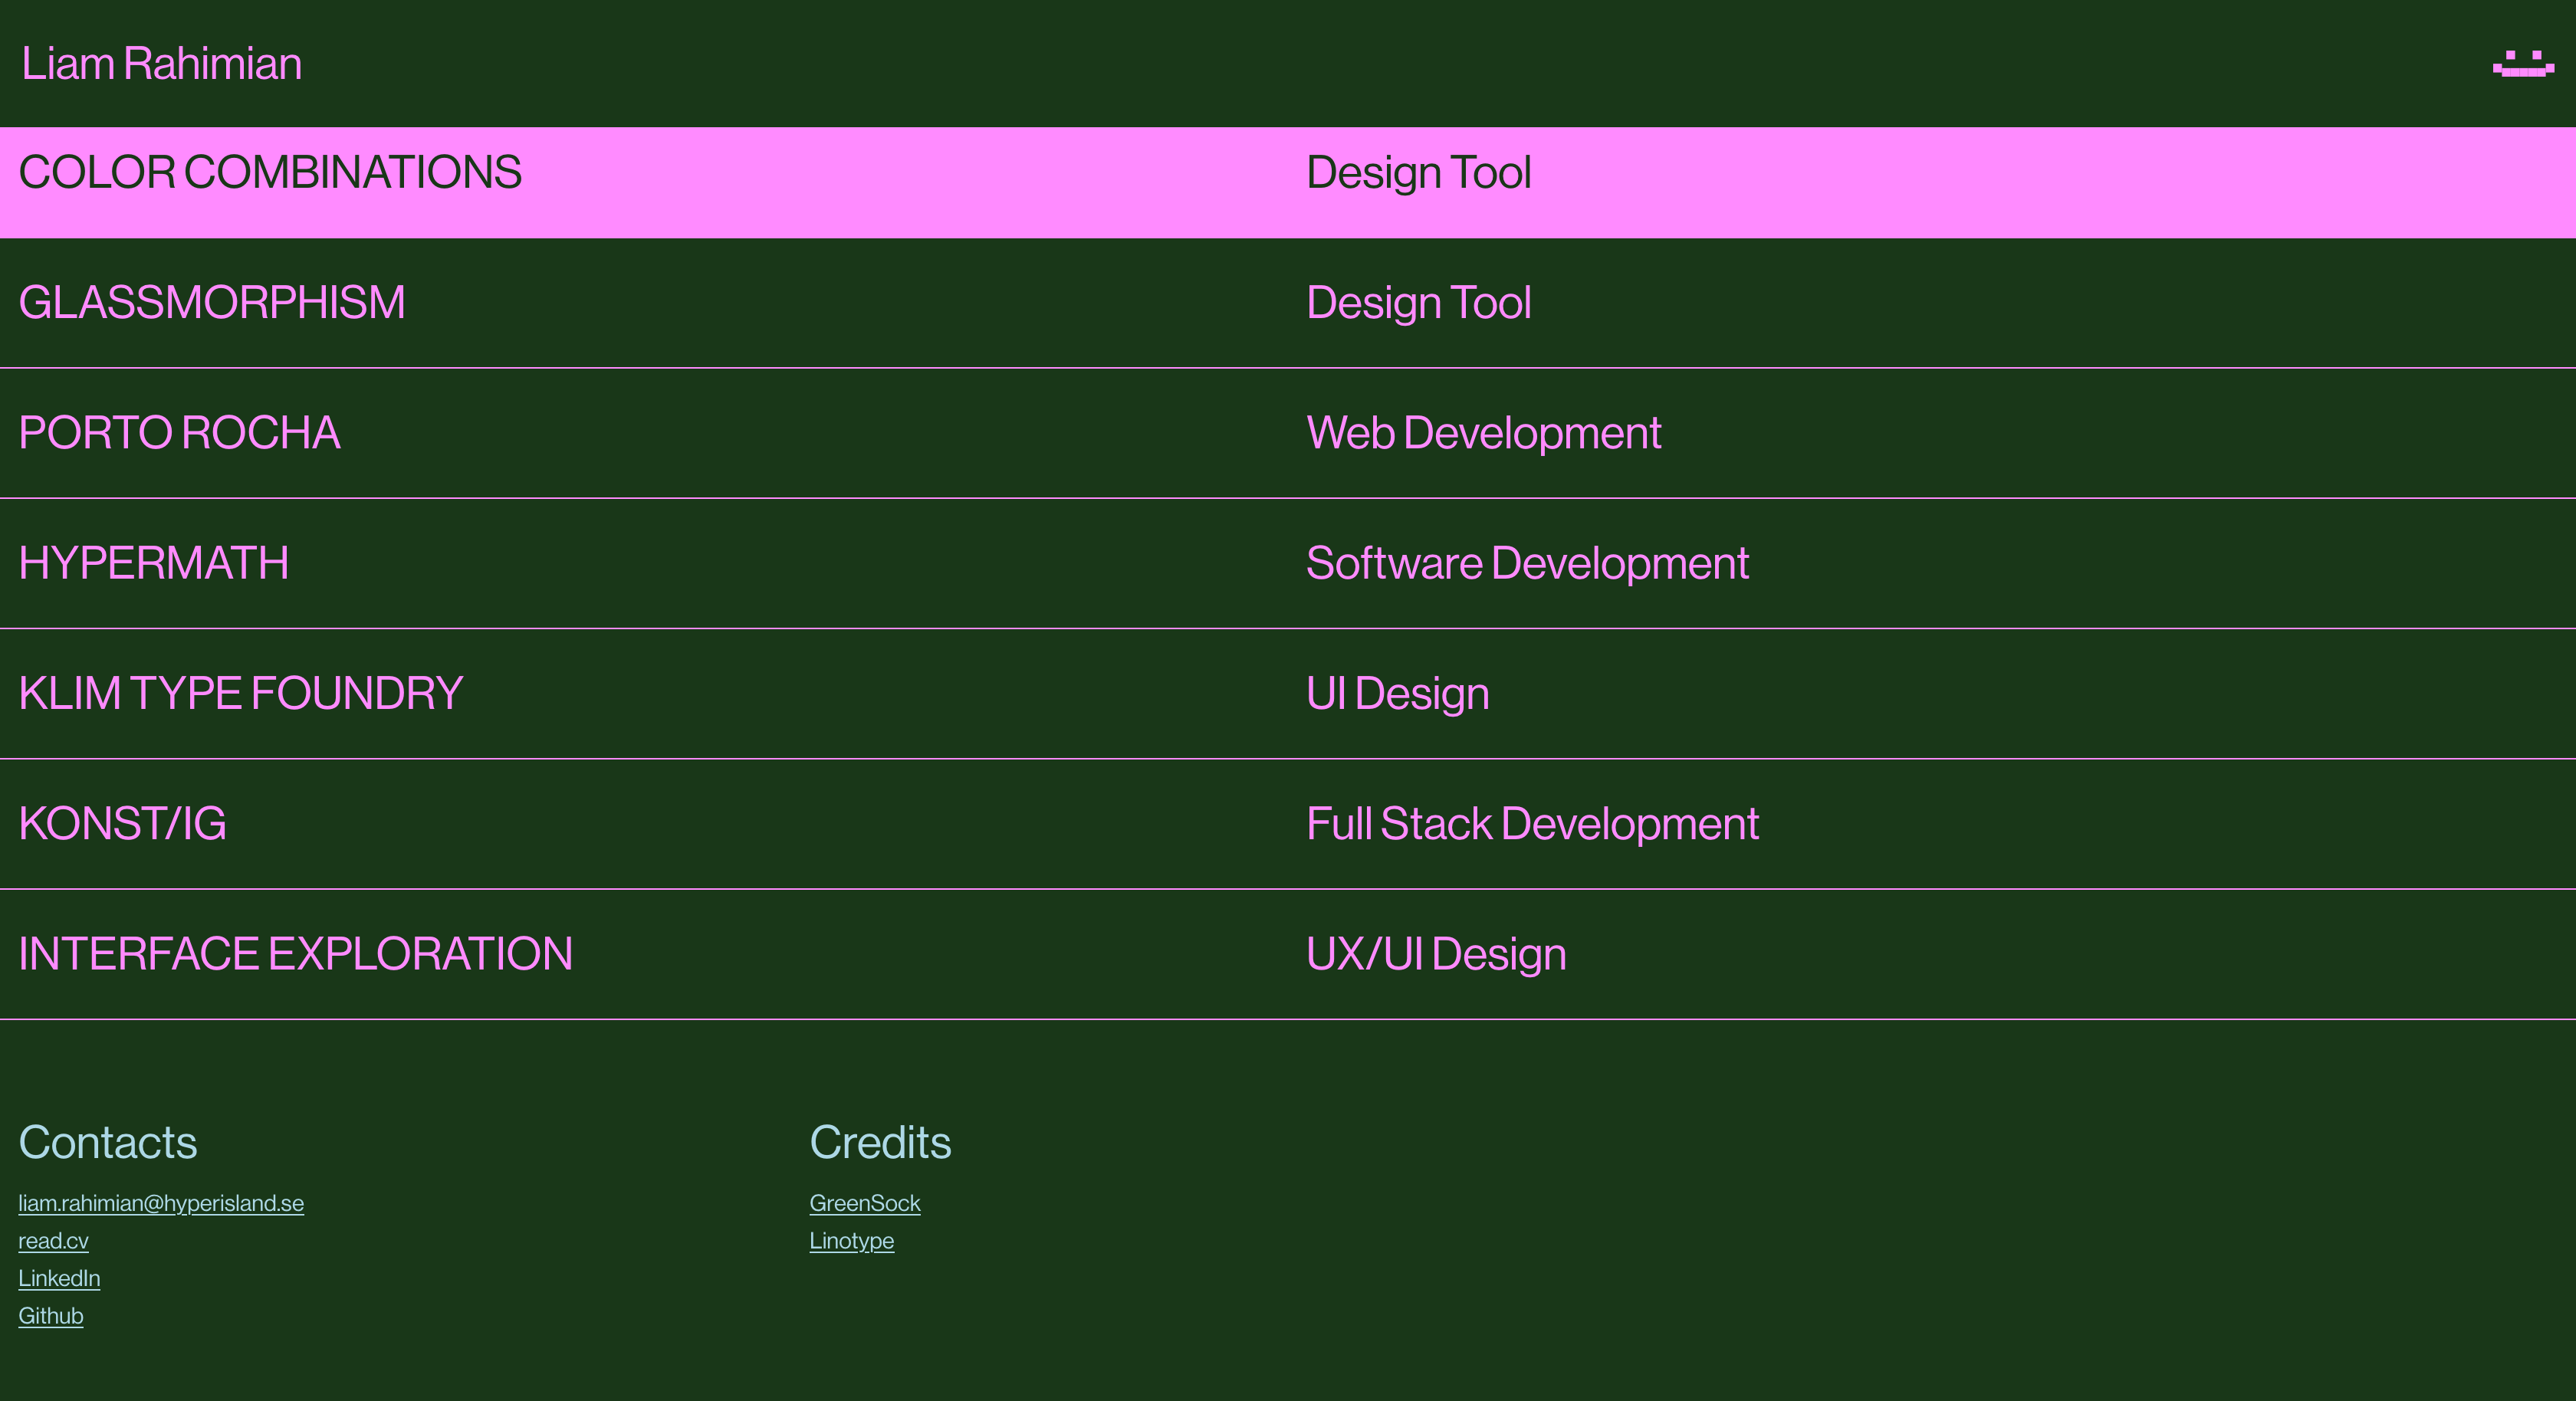Click Full Stack Development label
Screen dimensions: 2576x1401
pos(1532,824)
